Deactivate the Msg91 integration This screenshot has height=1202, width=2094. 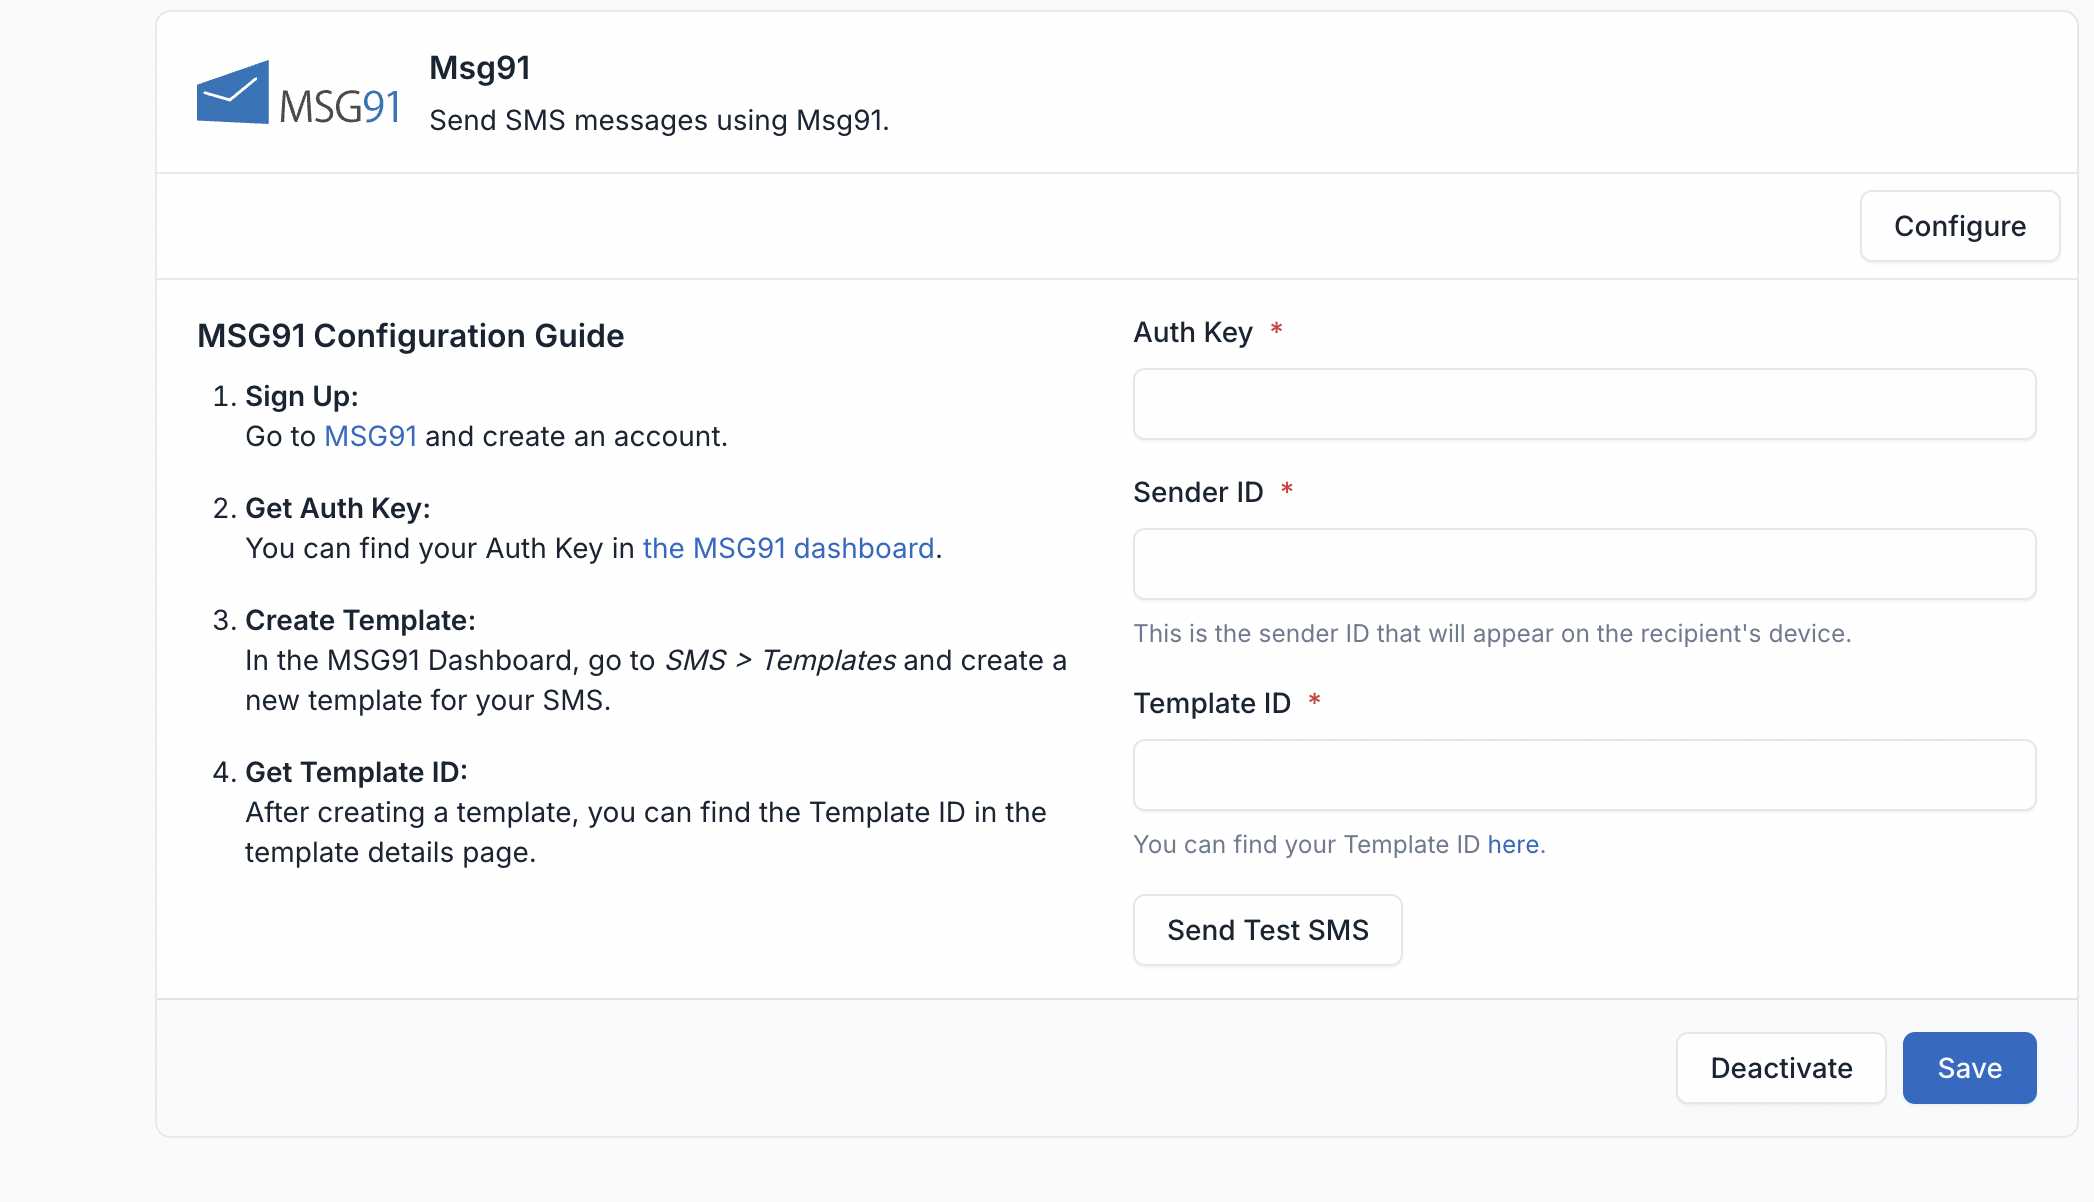coord(1781,1068)
